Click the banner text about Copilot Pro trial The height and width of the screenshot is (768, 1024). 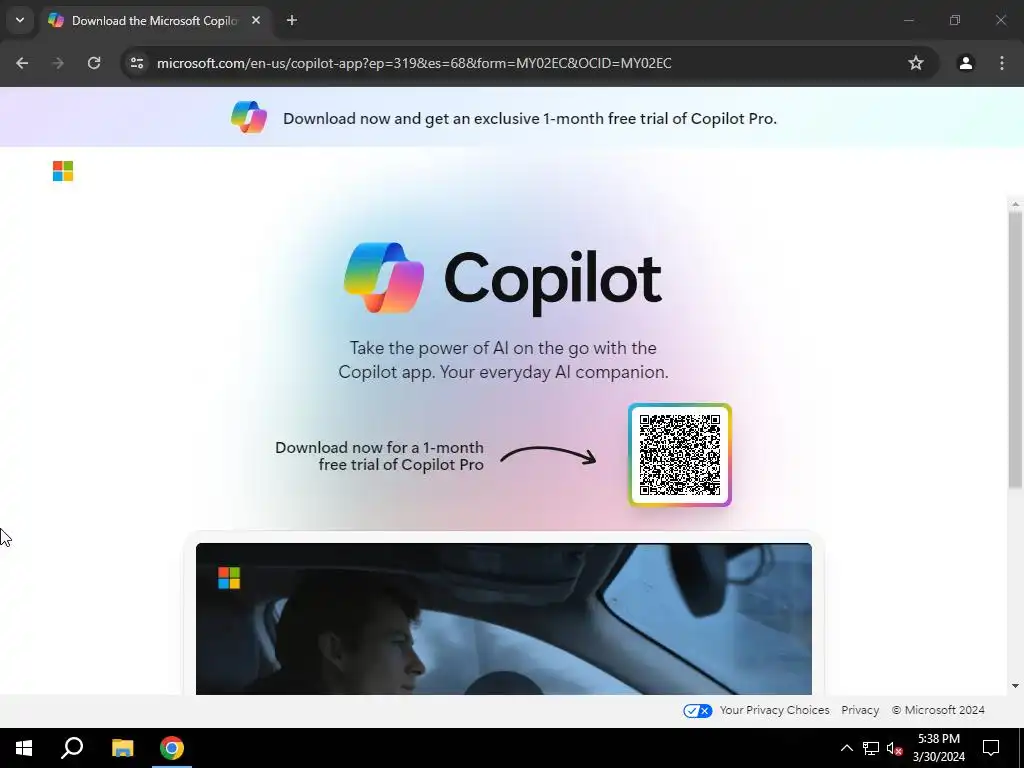pyautogui.click(x=530, y=118)
